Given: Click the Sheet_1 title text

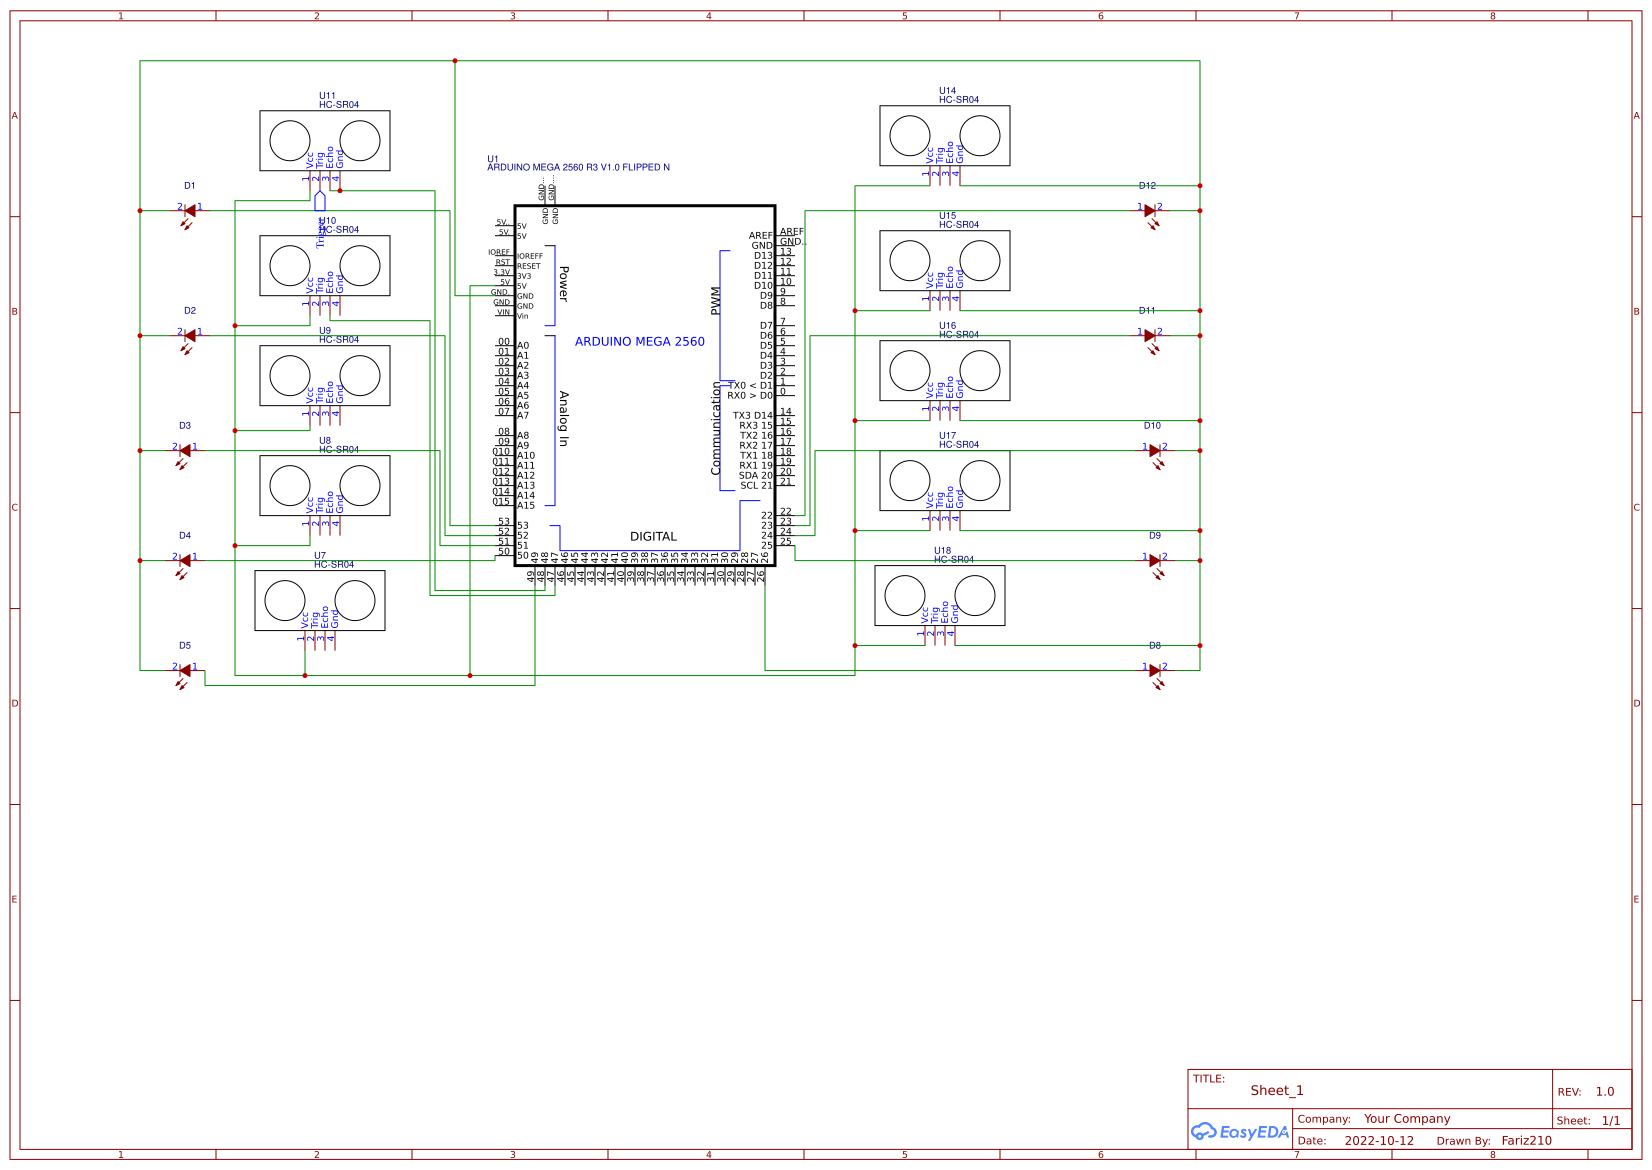Looking at the screenshot, I should point(1276,1090).
